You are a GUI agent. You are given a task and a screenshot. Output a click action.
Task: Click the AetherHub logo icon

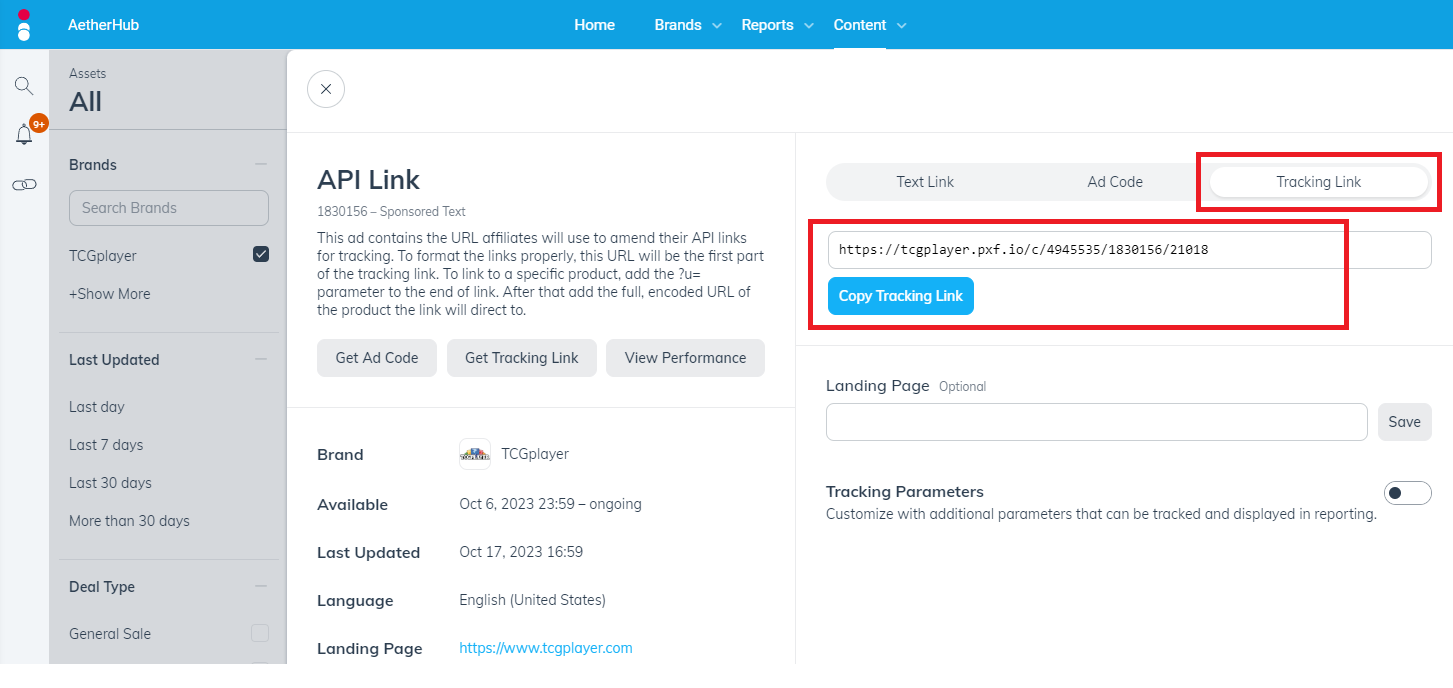(24, 25)
